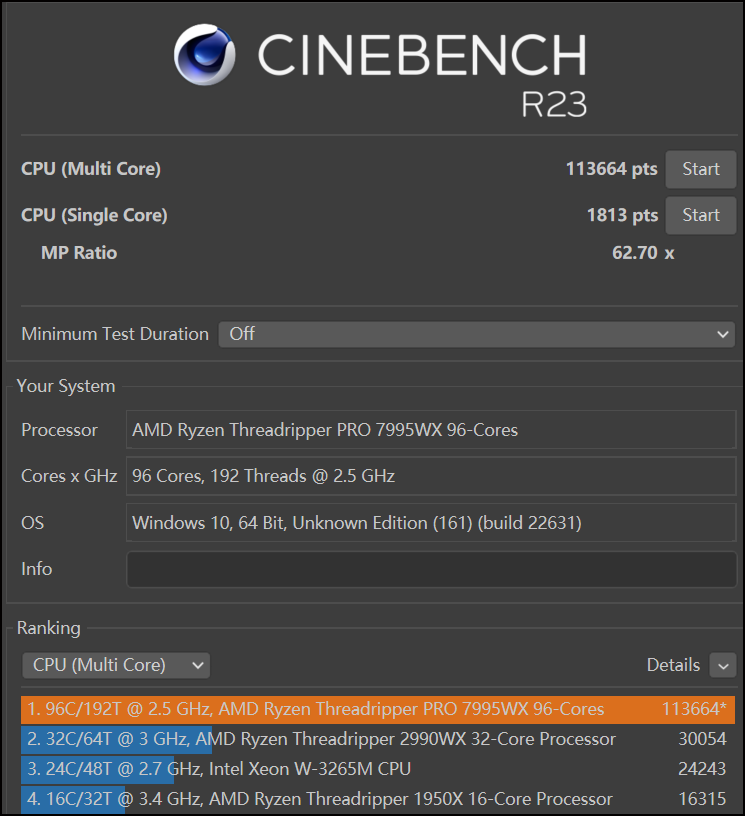This screenshot has height=816, width=745.
Task: Expand the Details chevron button
Action: pos(722,665)
